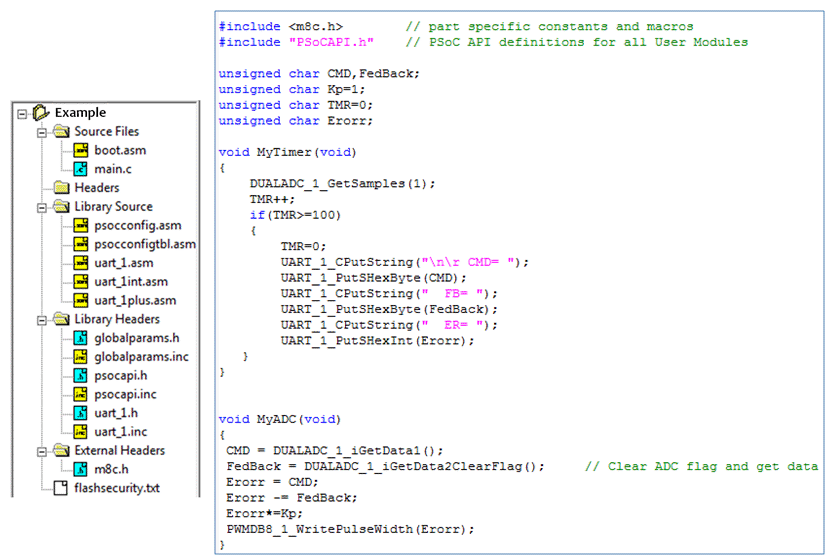Click the Headers folder icon
831x560 pixels.
click(x=61, y=188)
